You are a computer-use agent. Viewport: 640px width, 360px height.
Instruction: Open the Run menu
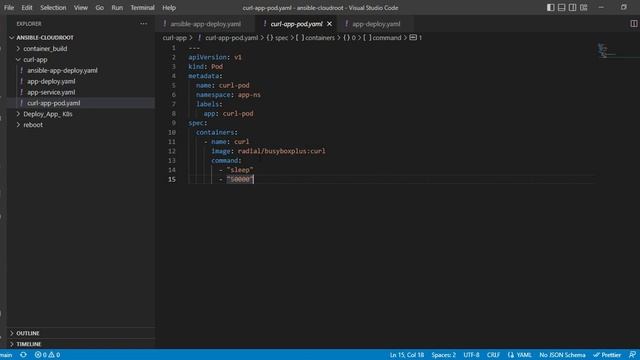tap(117, 7)
